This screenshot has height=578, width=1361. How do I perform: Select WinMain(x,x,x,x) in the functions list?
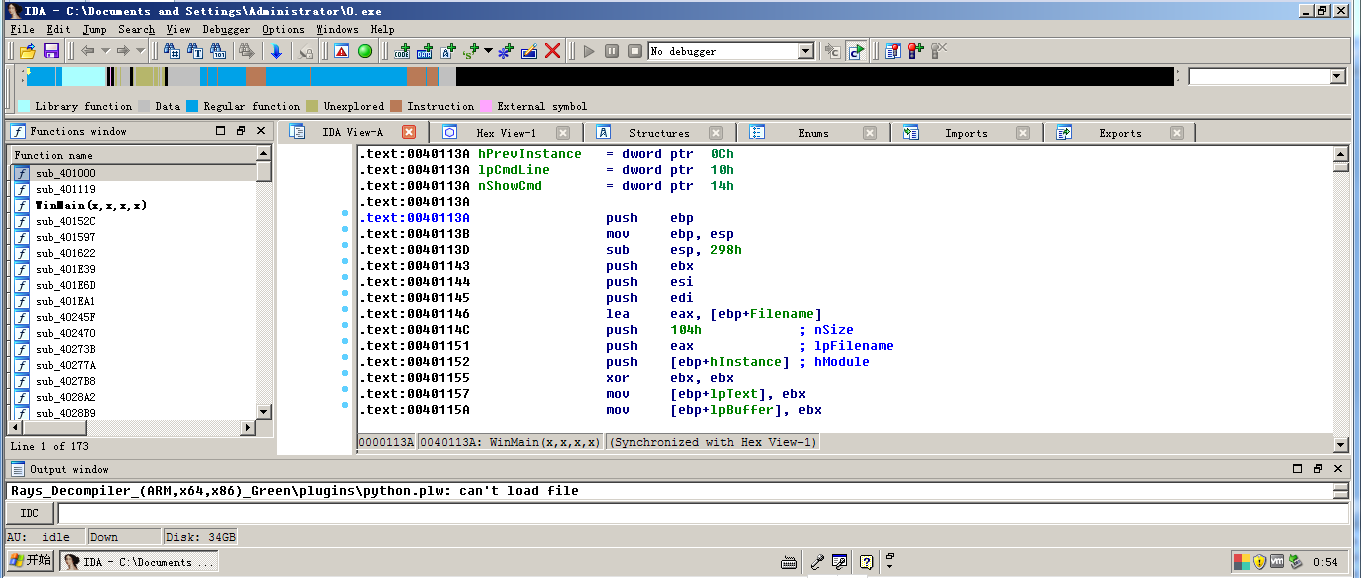tap(92, 205)
